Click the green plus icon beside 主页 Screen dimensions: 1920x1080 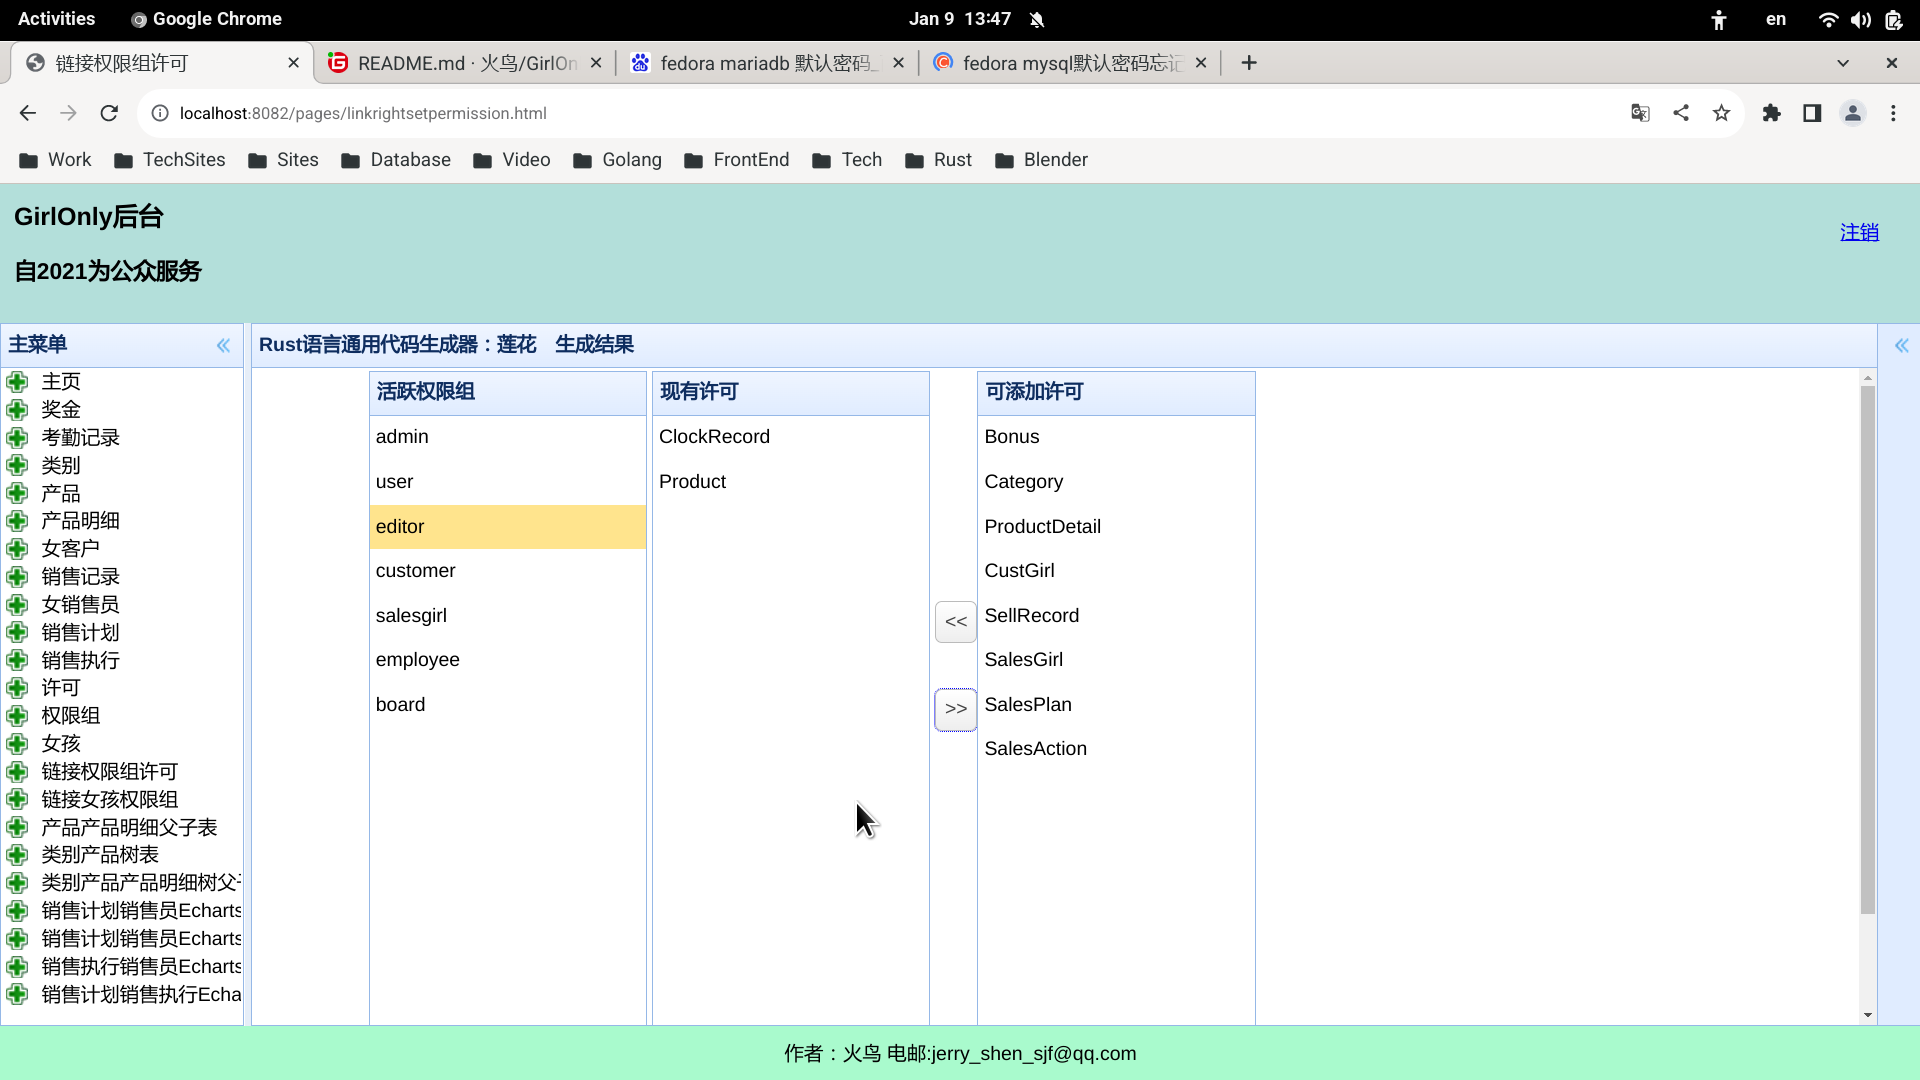click(17, 382)
